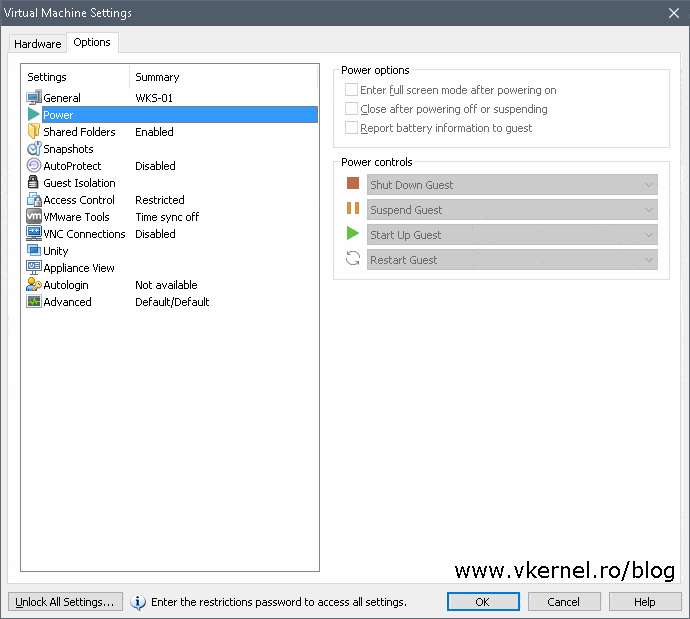Select the Power row label
The image size is (690, 619).
pos(58,115)
